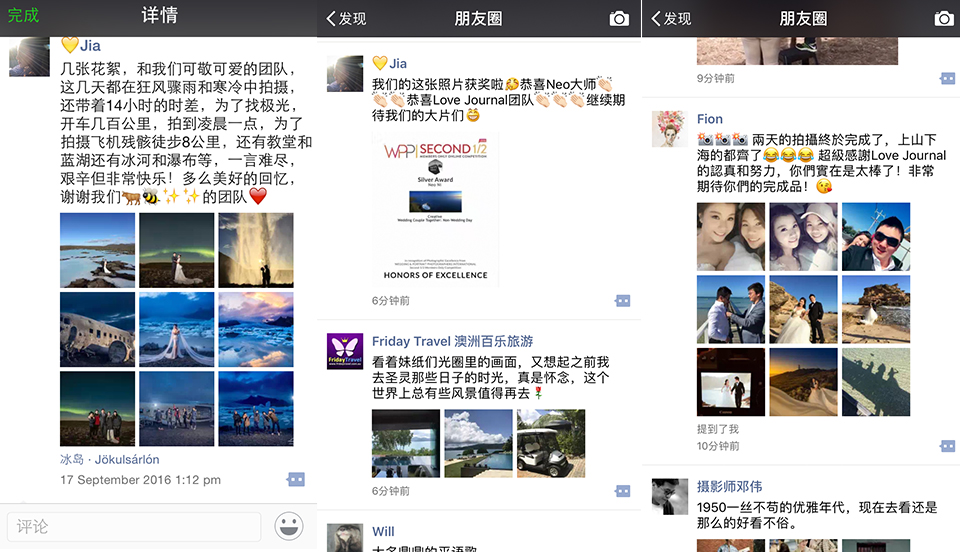Screen dimensions: 960x552
Task: View the team photo beside plane wreck
Action: 177,409
